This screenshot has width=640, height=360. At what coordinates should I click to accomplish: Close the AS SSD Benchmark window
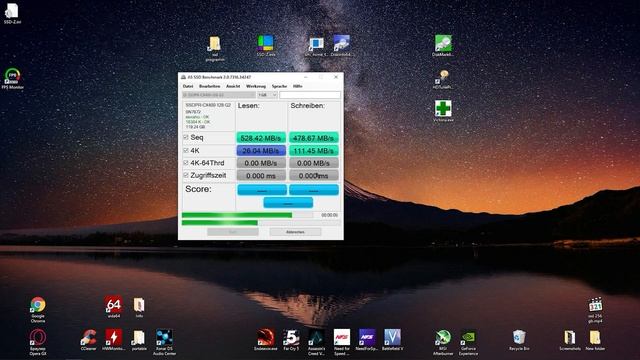point(336,77)
